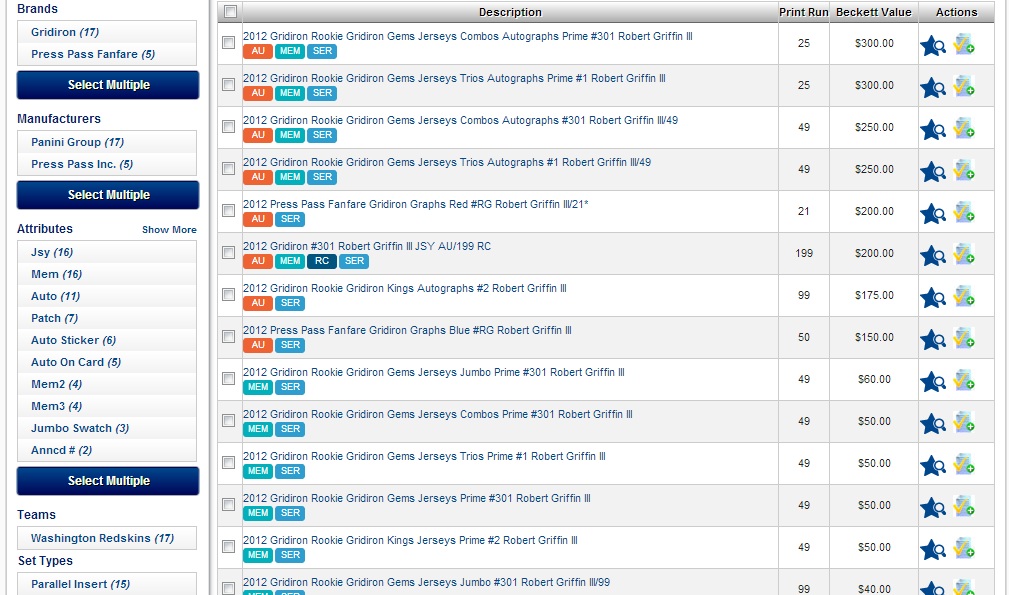1009x595 pixels.
Task: Sort by Beckett Value column header
Action: point(874,12)
